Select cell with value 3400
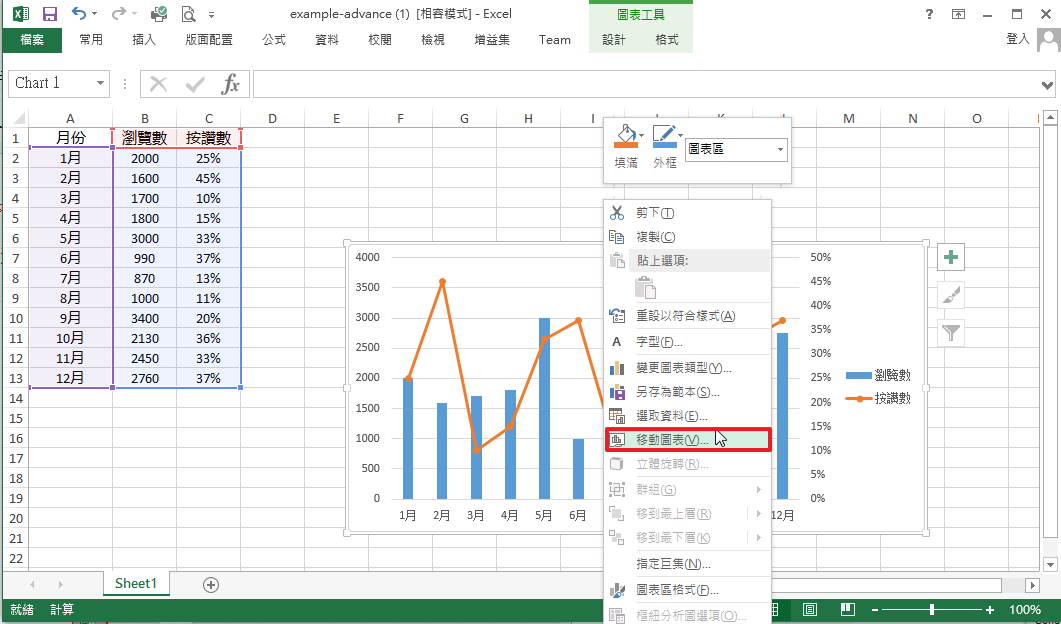1061x624 pixels. pyautogui.click(x=145, y=318)
